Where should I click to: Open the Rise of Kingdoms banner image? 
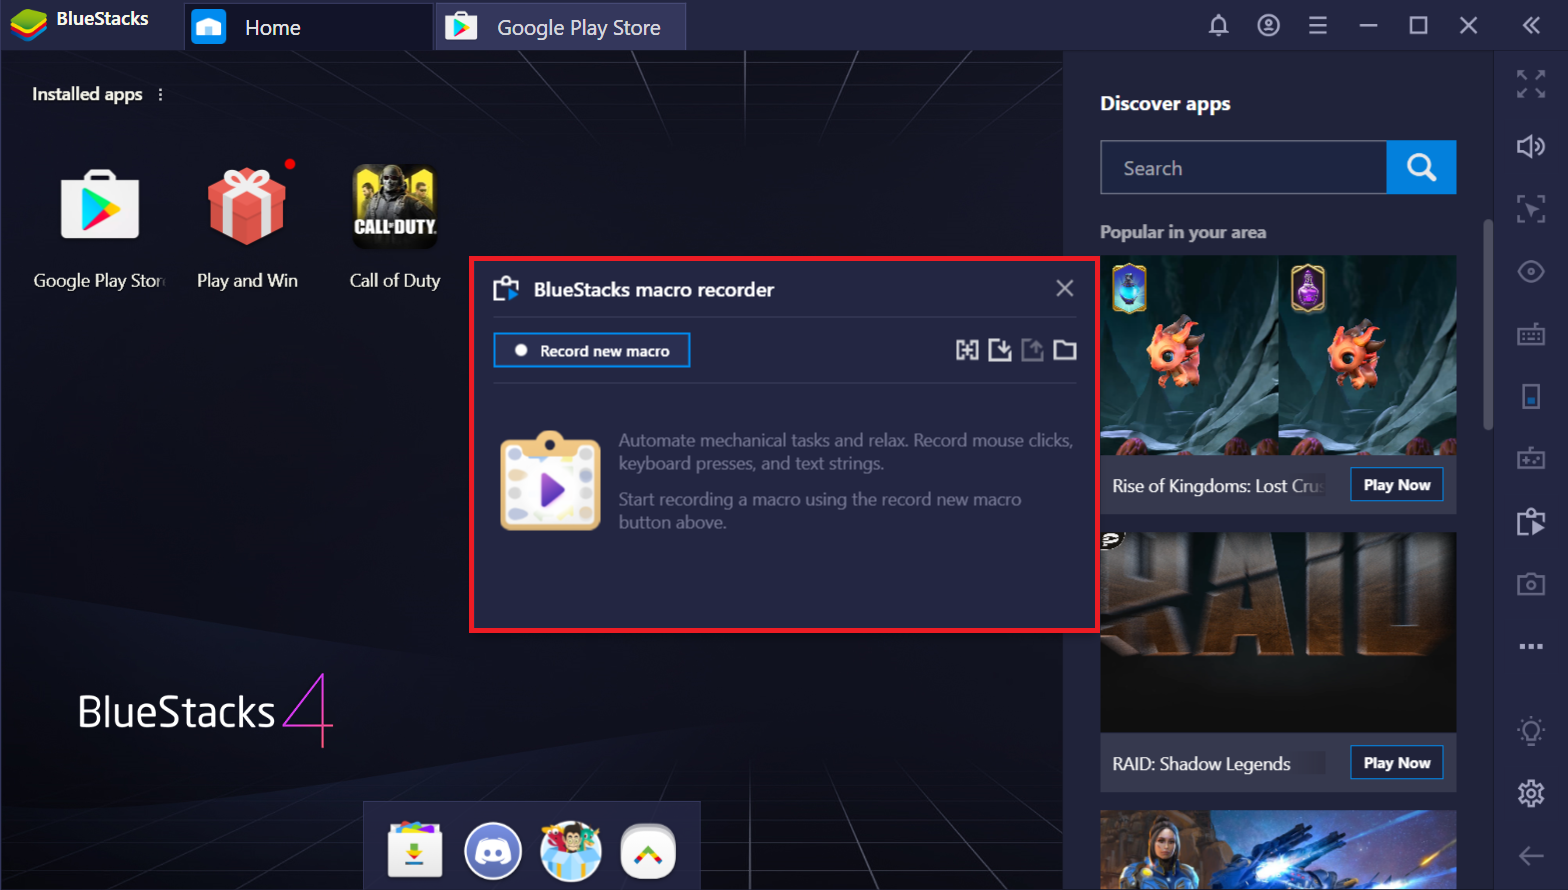point(1278,355)
